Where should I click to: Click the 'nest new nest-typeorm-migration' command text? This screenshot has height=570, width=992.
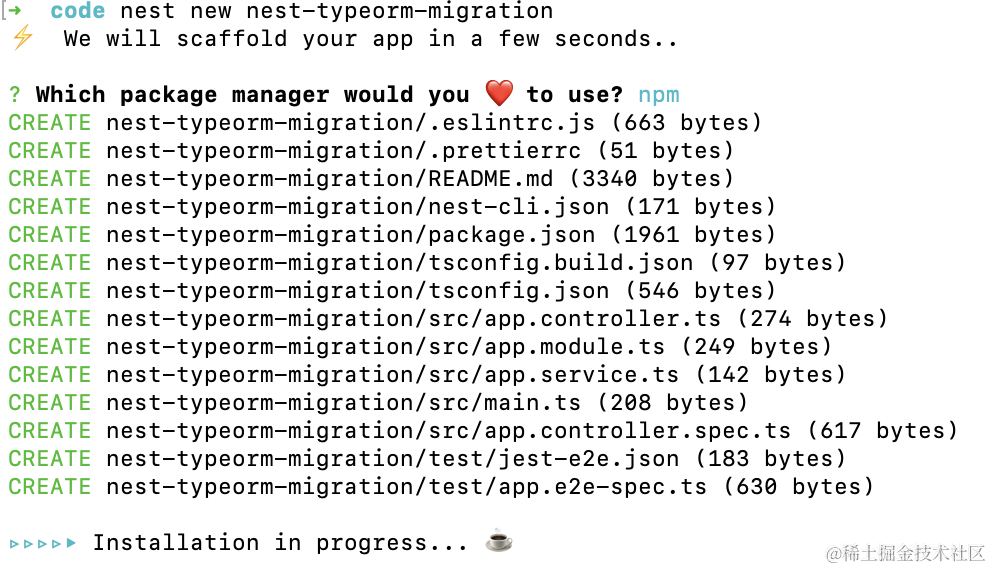336,12
